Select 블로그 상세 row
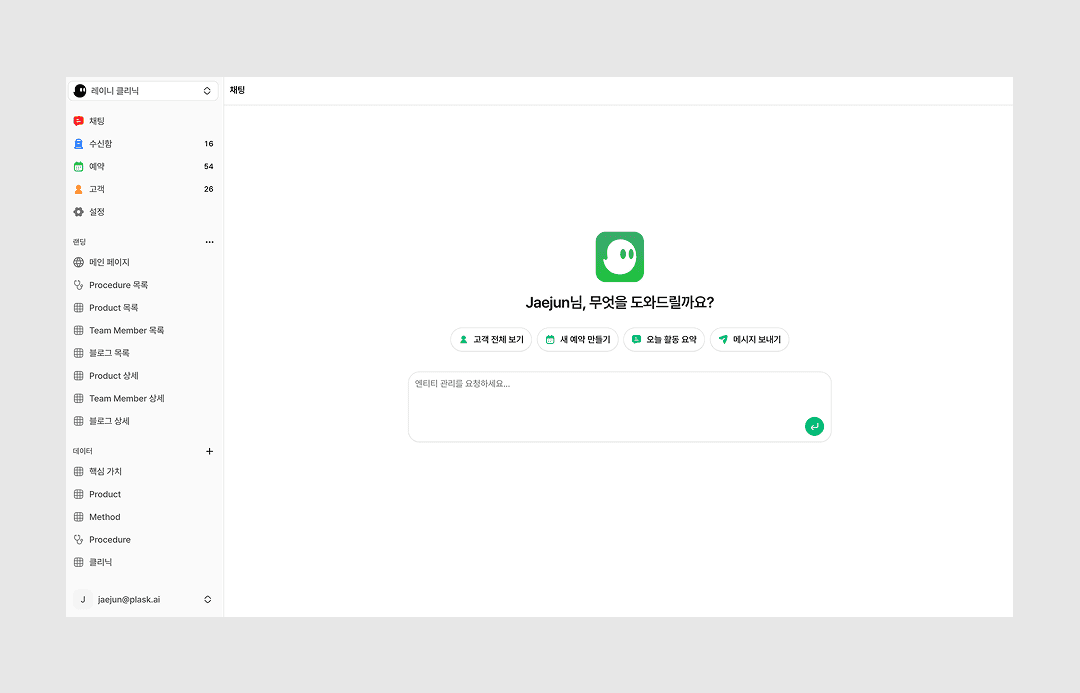The width and height of the screenshot is (1080, 693). [x=143, y=421]
